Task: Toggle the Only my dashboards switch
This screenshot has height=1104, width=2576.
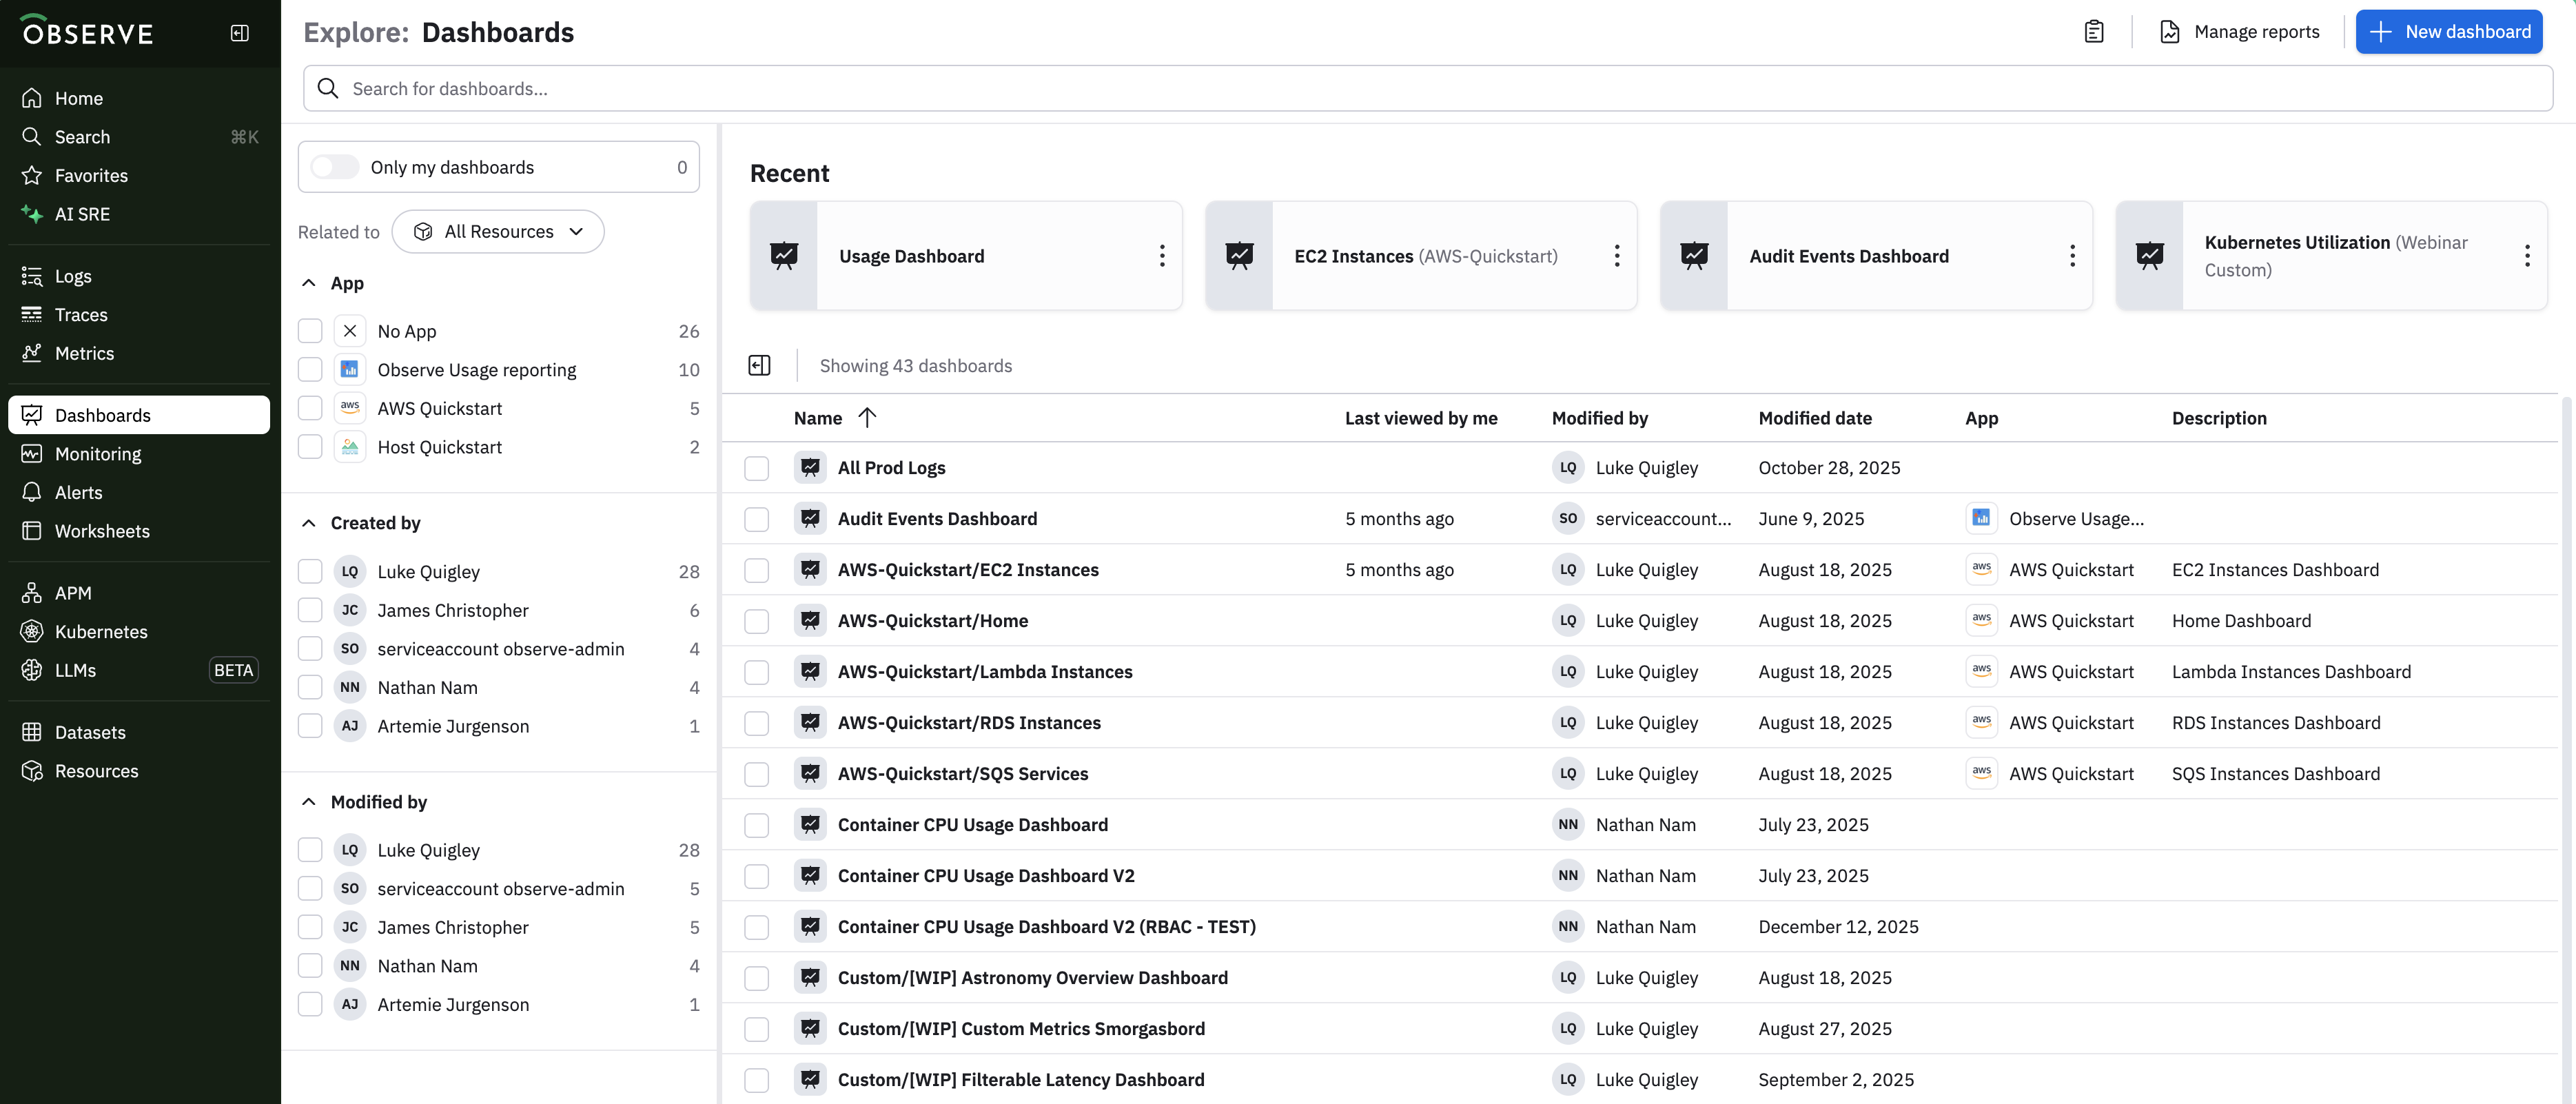Action: click(334, 167)
